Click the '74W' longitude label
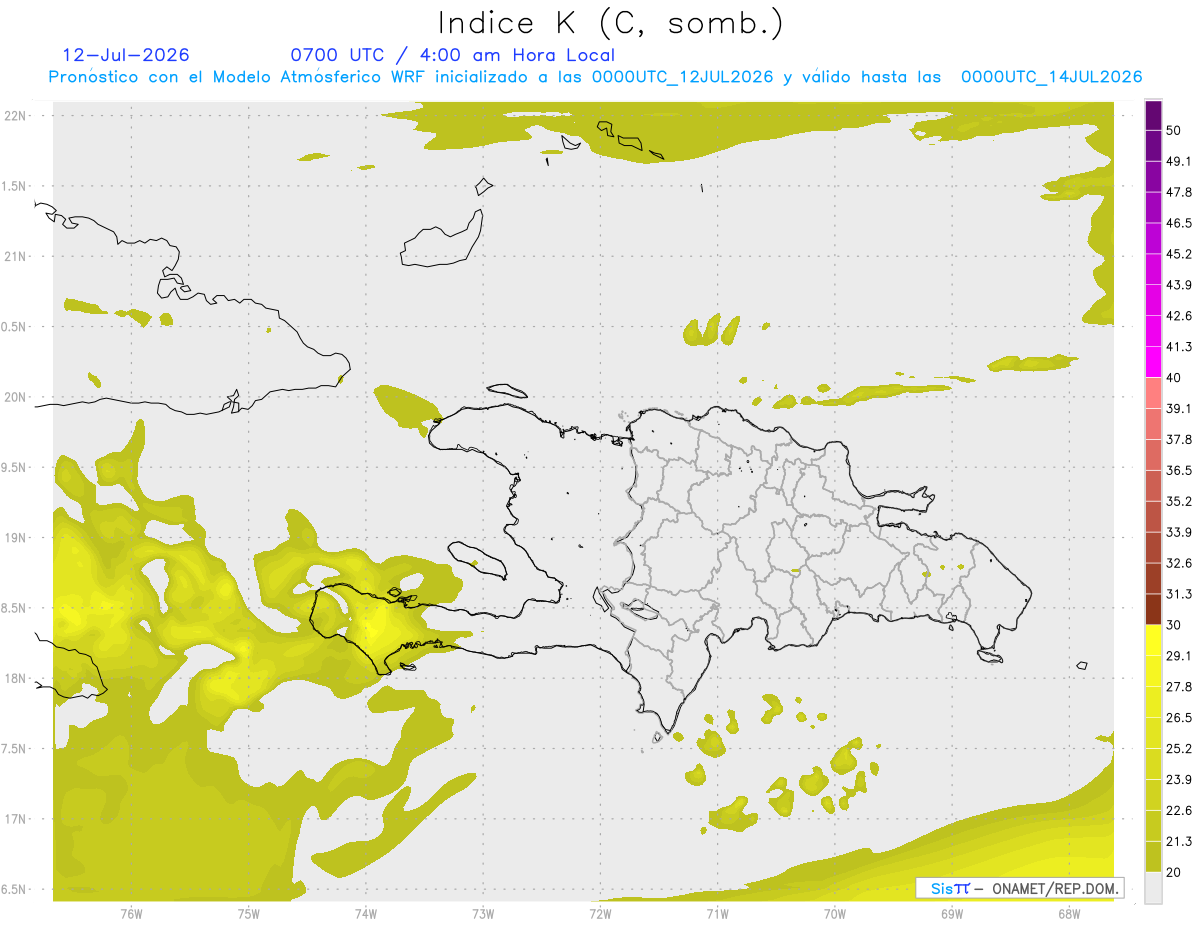The height and width of the screenshot is (927, 1200). point(366,913)
